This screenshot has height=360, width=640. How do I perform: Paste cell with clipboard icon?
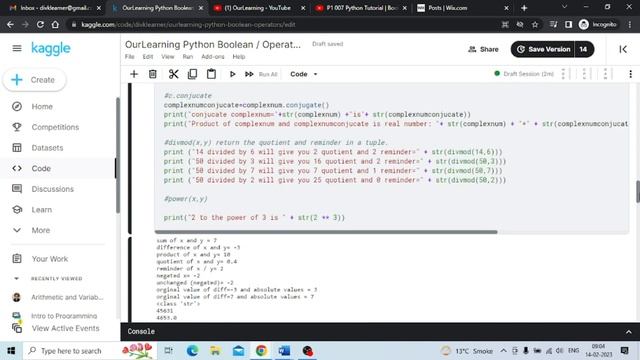click(211, 74)
